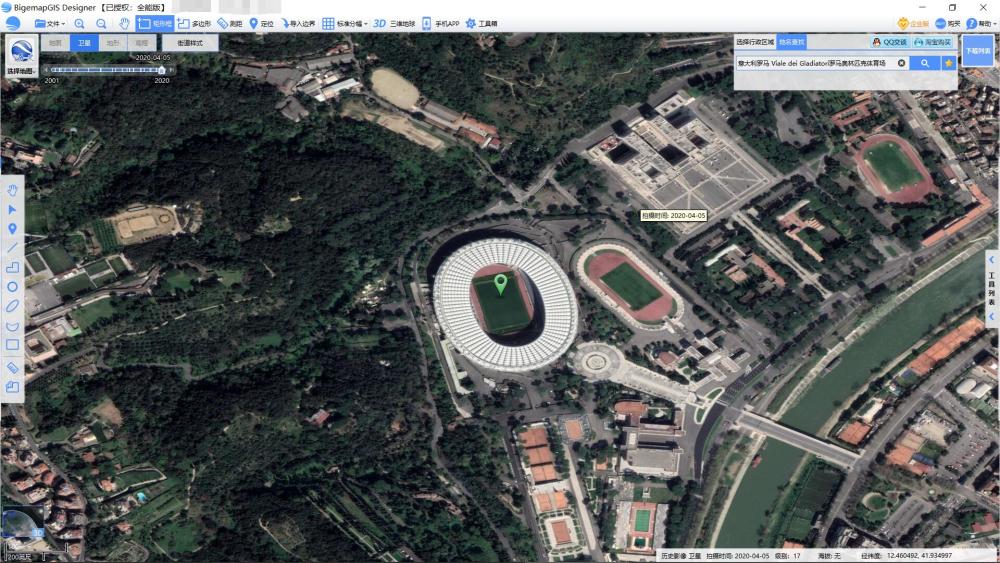Open the 标准分幅 standard sheet dropdown
The height and width of the screenshot is (563, 1000).
[345, 24]
